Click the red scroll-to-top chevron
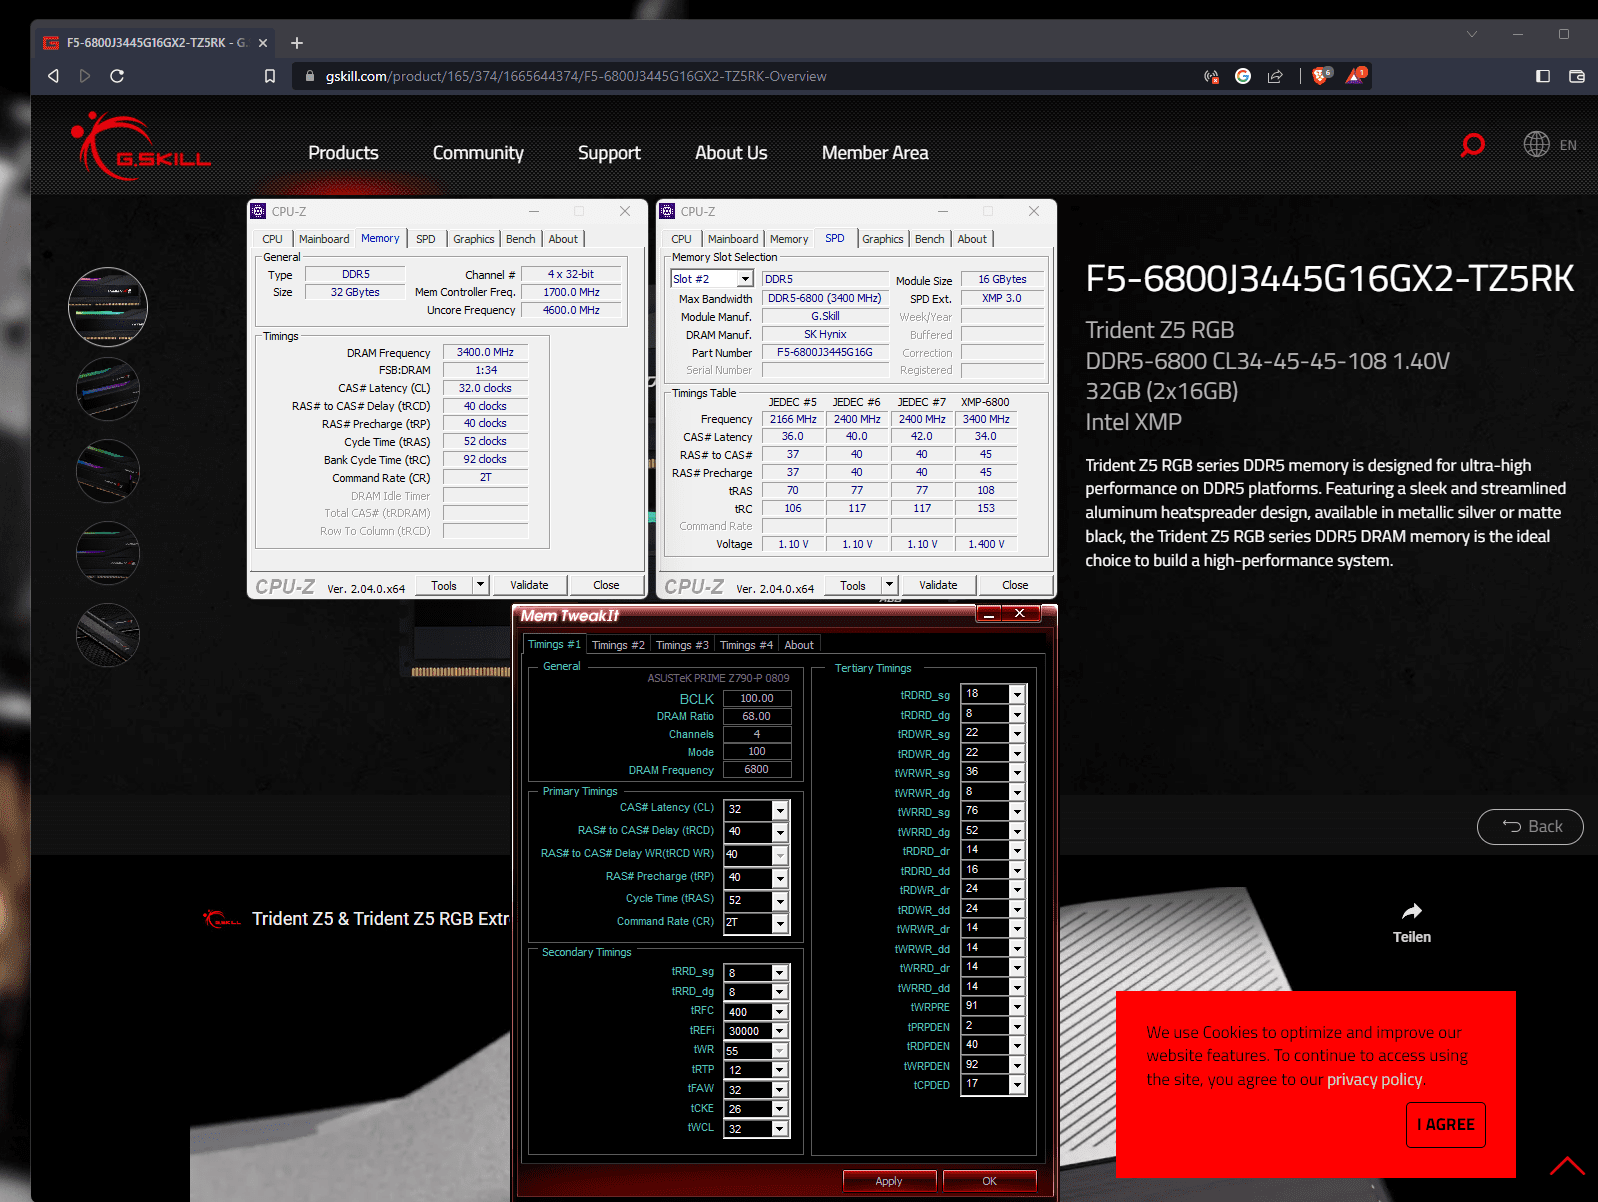The height and width of the screenshot is (1202, 1598). tap(1567, 1166)
